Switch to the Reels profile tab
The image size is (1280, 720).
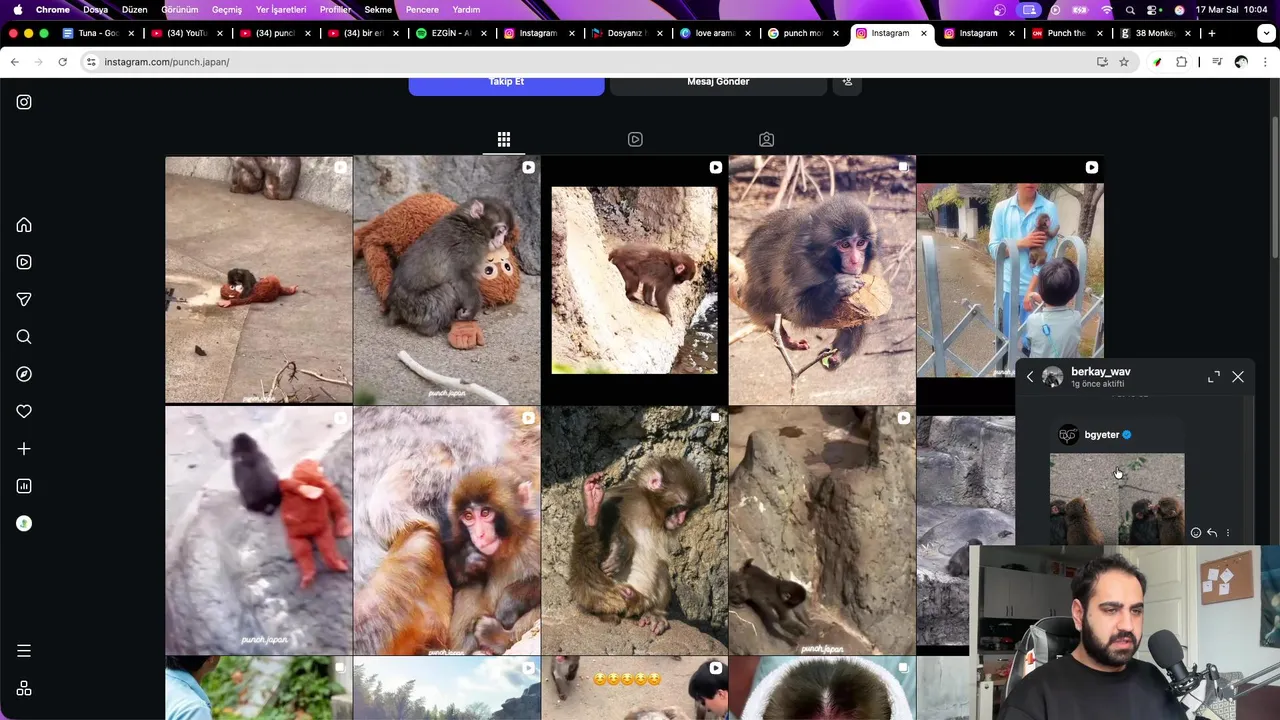635,139
